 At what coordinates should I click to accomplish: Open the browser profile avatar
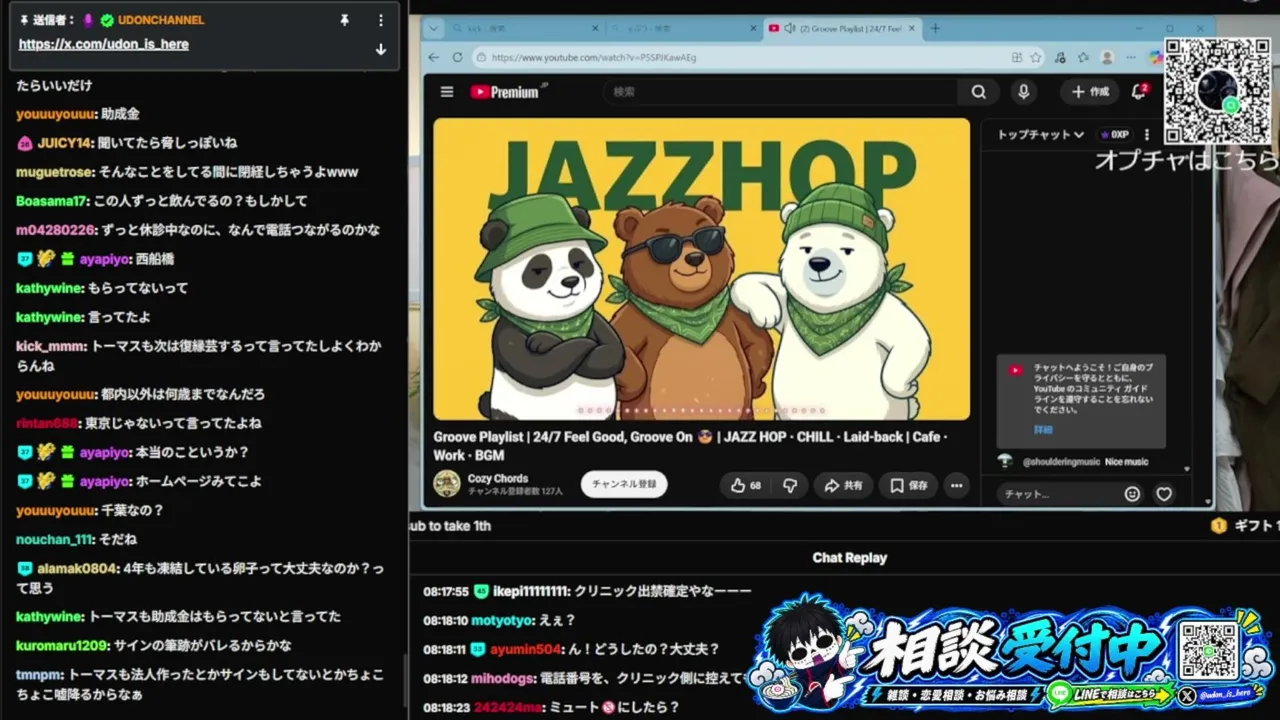tap(1107, 57)
